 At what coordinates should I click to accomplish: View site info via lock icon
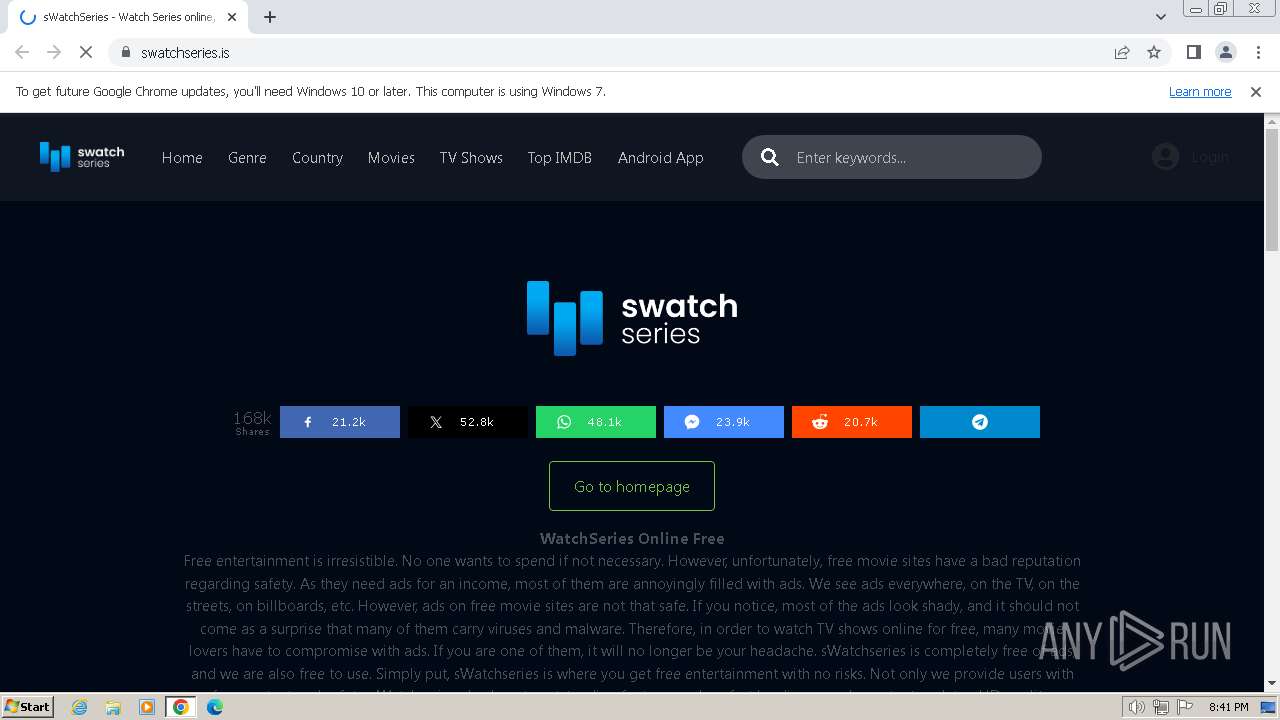125,52
